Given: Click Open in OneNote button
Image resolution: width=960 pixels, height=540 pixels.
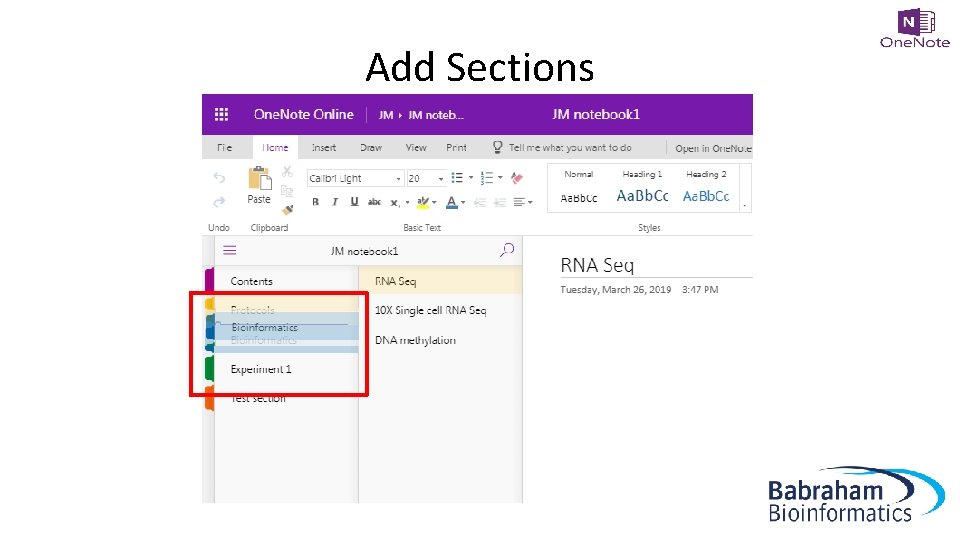Looking at the screenshot, I should tap(713, 148).
